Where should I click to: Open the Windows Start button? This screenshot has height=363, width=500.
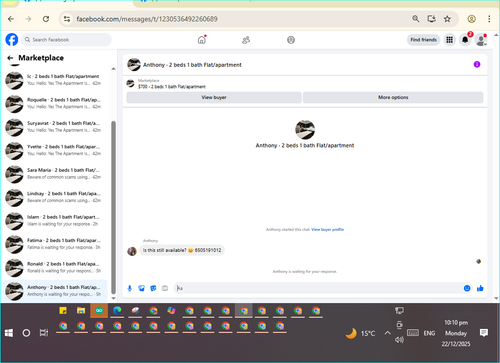(x=9, y=333)
